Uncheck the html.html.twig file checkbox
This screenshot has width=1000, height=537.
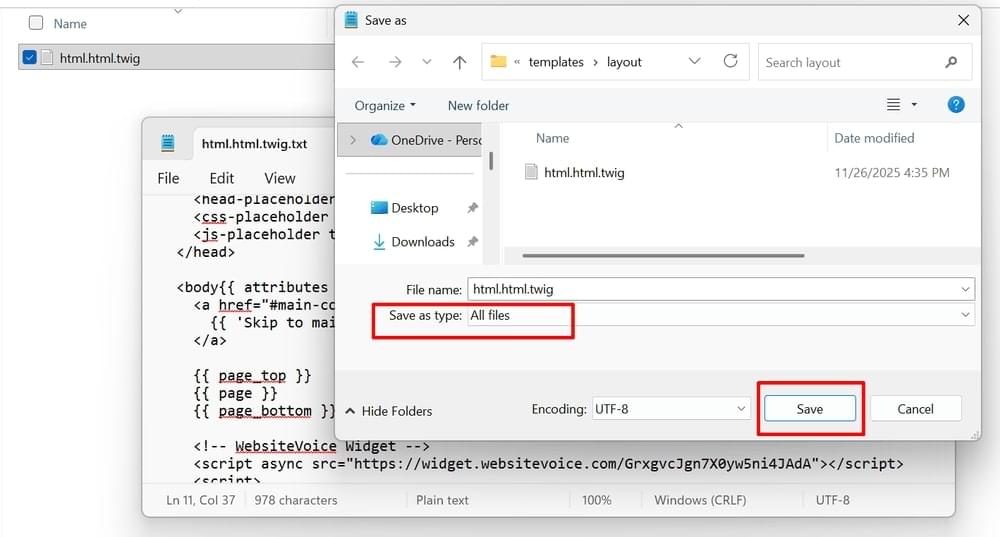[x=30, y=58]
